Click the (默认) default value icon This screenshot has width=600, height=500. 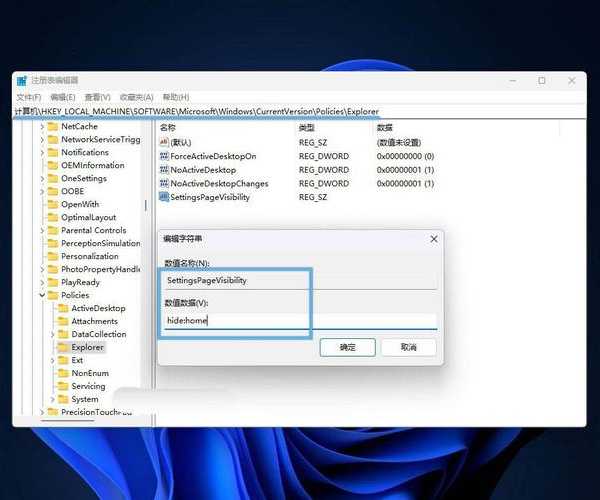(164, 143)
